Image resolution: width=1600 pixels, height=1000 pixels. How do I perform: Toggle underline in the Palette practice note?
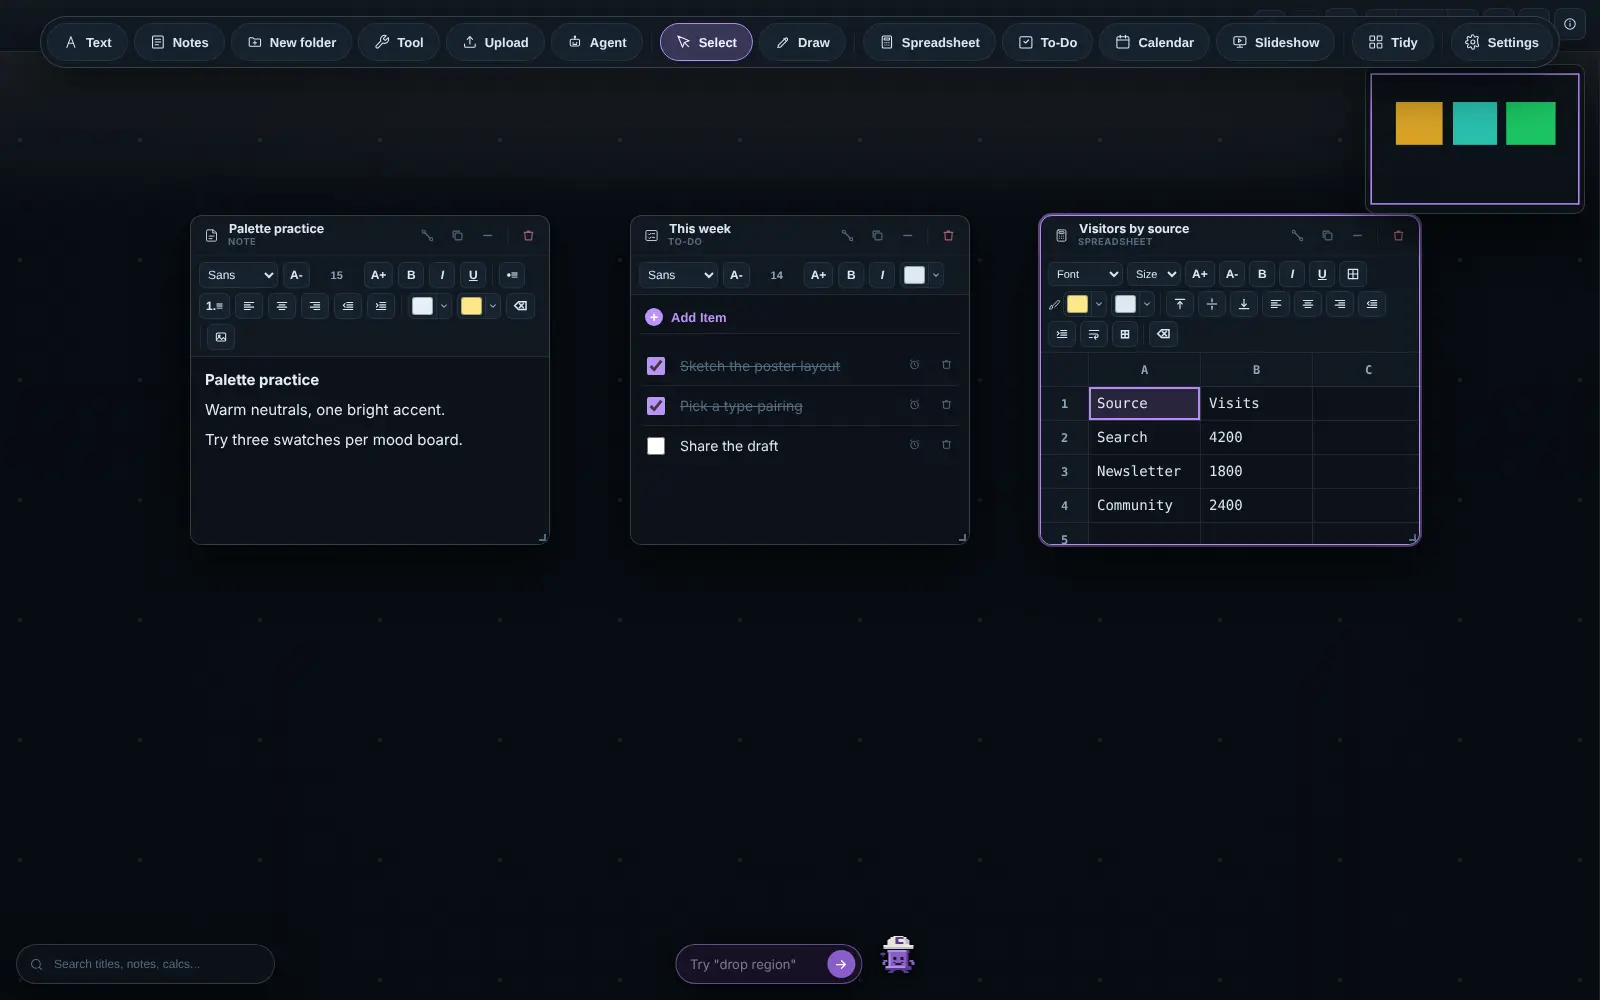tap(473, 275)
